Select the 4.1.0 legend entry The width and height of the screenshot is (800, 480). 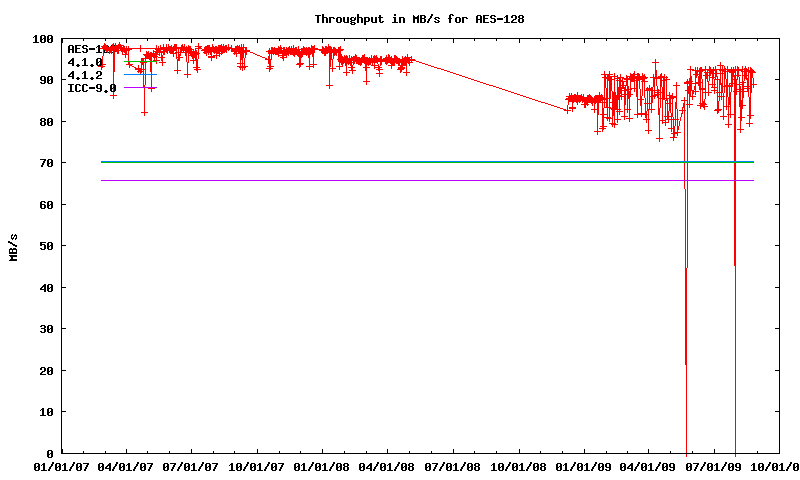pos(84,62)
